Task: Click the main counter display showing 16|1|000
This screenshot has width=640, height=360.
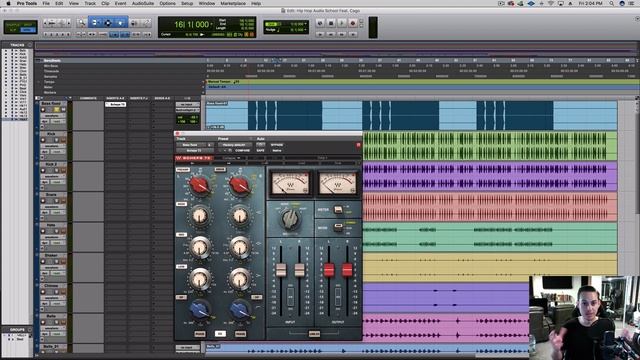Action: (191, 24)
